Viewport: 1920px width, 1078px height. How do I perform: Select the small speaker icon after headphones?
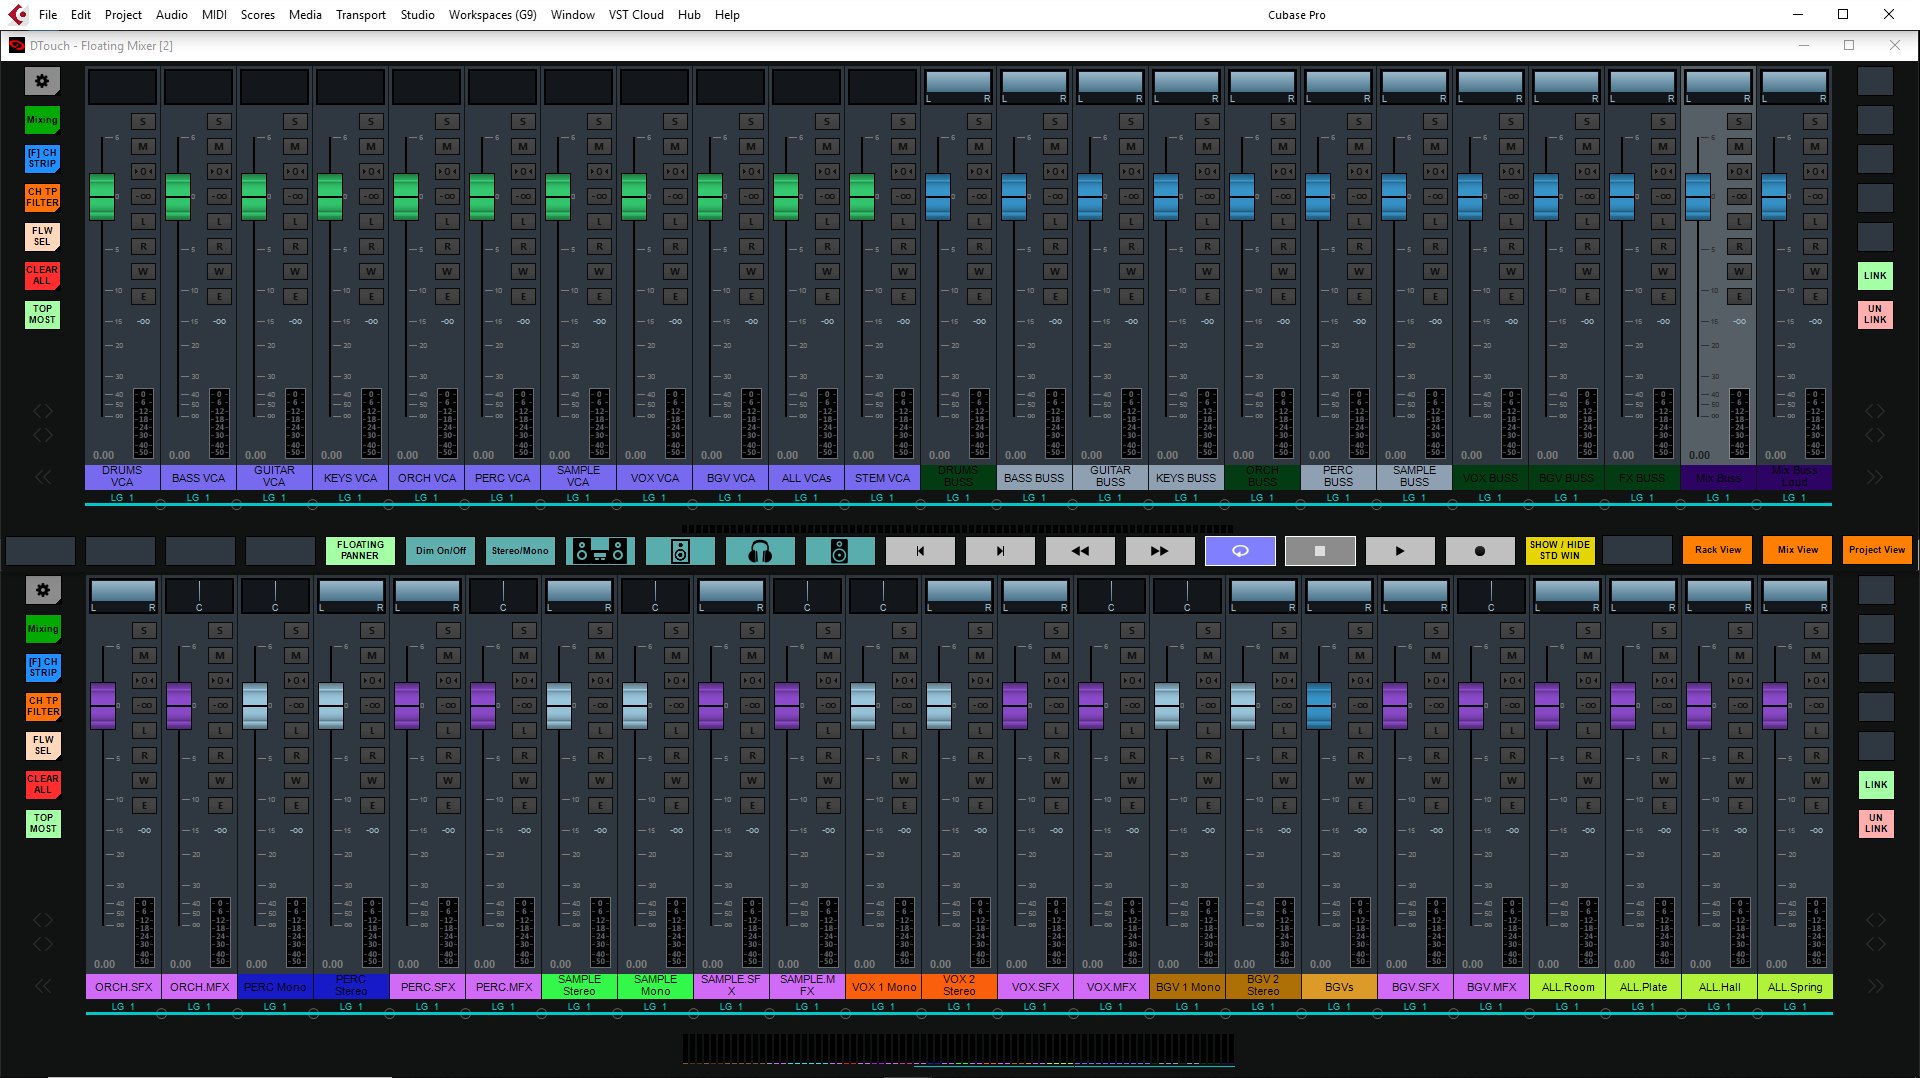pos(840,551)
